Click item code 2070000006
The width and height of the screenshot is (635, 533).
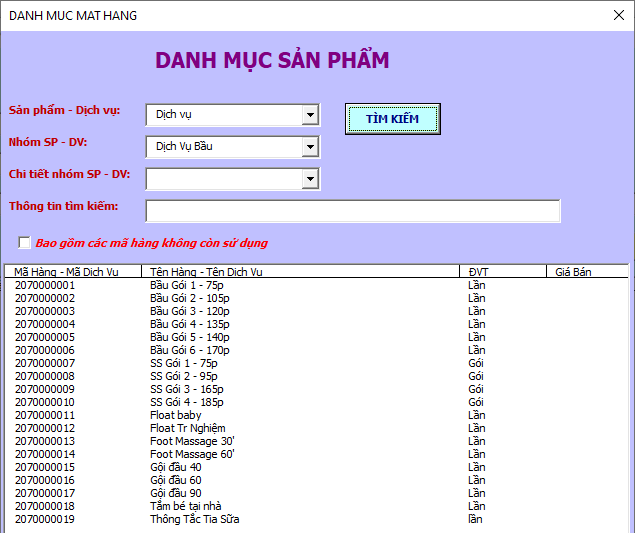click(45, 350)
